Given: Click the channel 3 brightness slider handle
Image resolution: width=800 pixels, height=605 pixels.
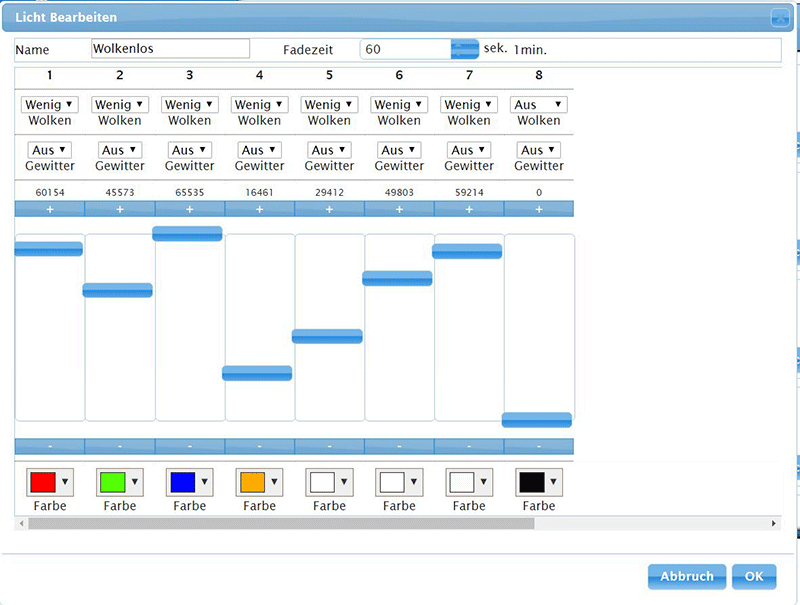Looking at the screenshot, I should tap(187, 233).
